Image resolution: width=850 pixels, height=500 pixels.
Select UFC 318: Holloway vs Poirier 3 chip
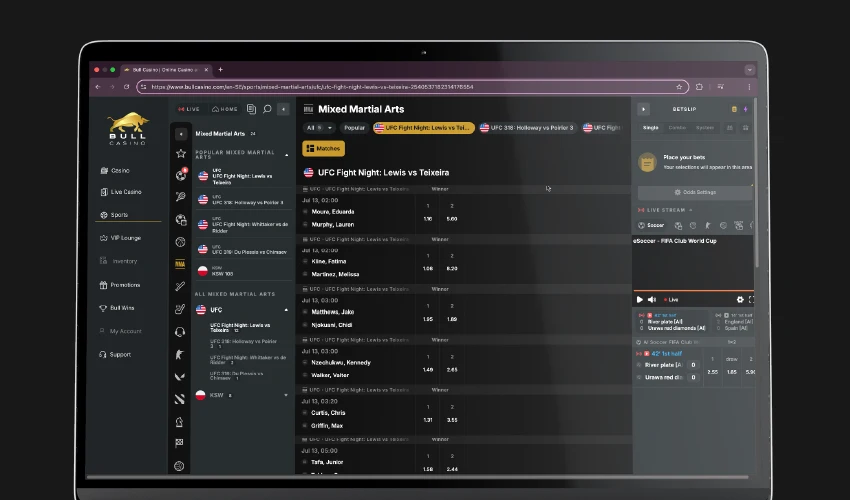[527, 128]
